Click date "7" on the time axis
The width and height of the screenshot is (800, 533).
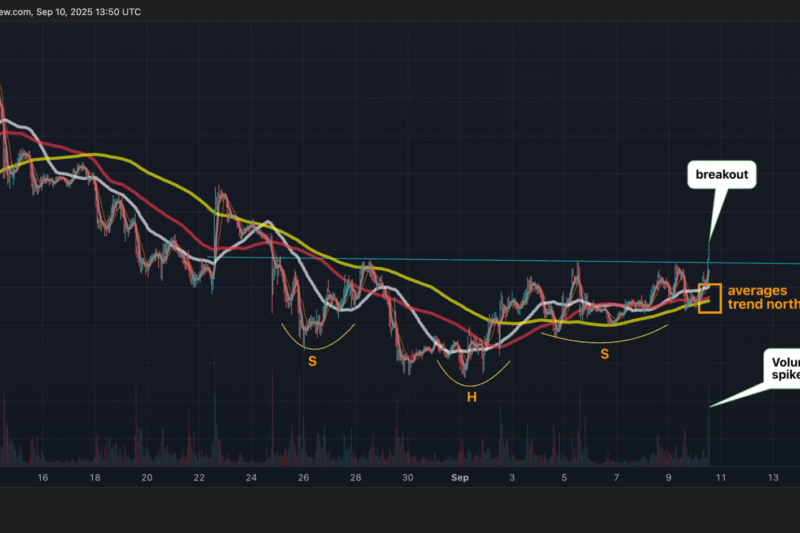pos(616,478)
